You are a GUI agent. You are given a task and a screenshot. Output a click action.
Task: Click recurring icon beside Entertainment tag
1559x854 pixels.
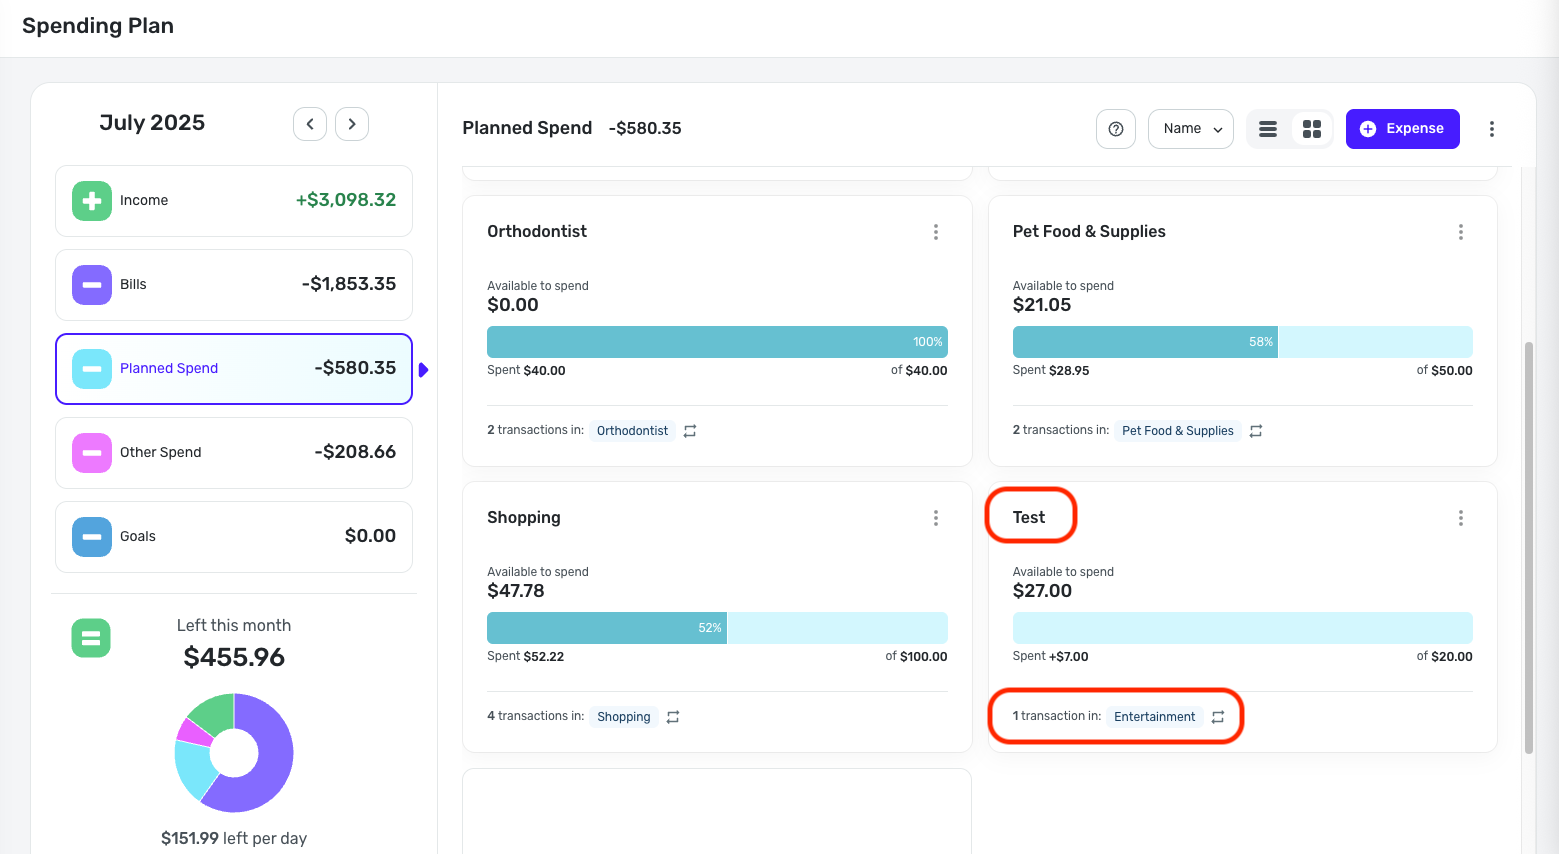(x=1218, y=717)
